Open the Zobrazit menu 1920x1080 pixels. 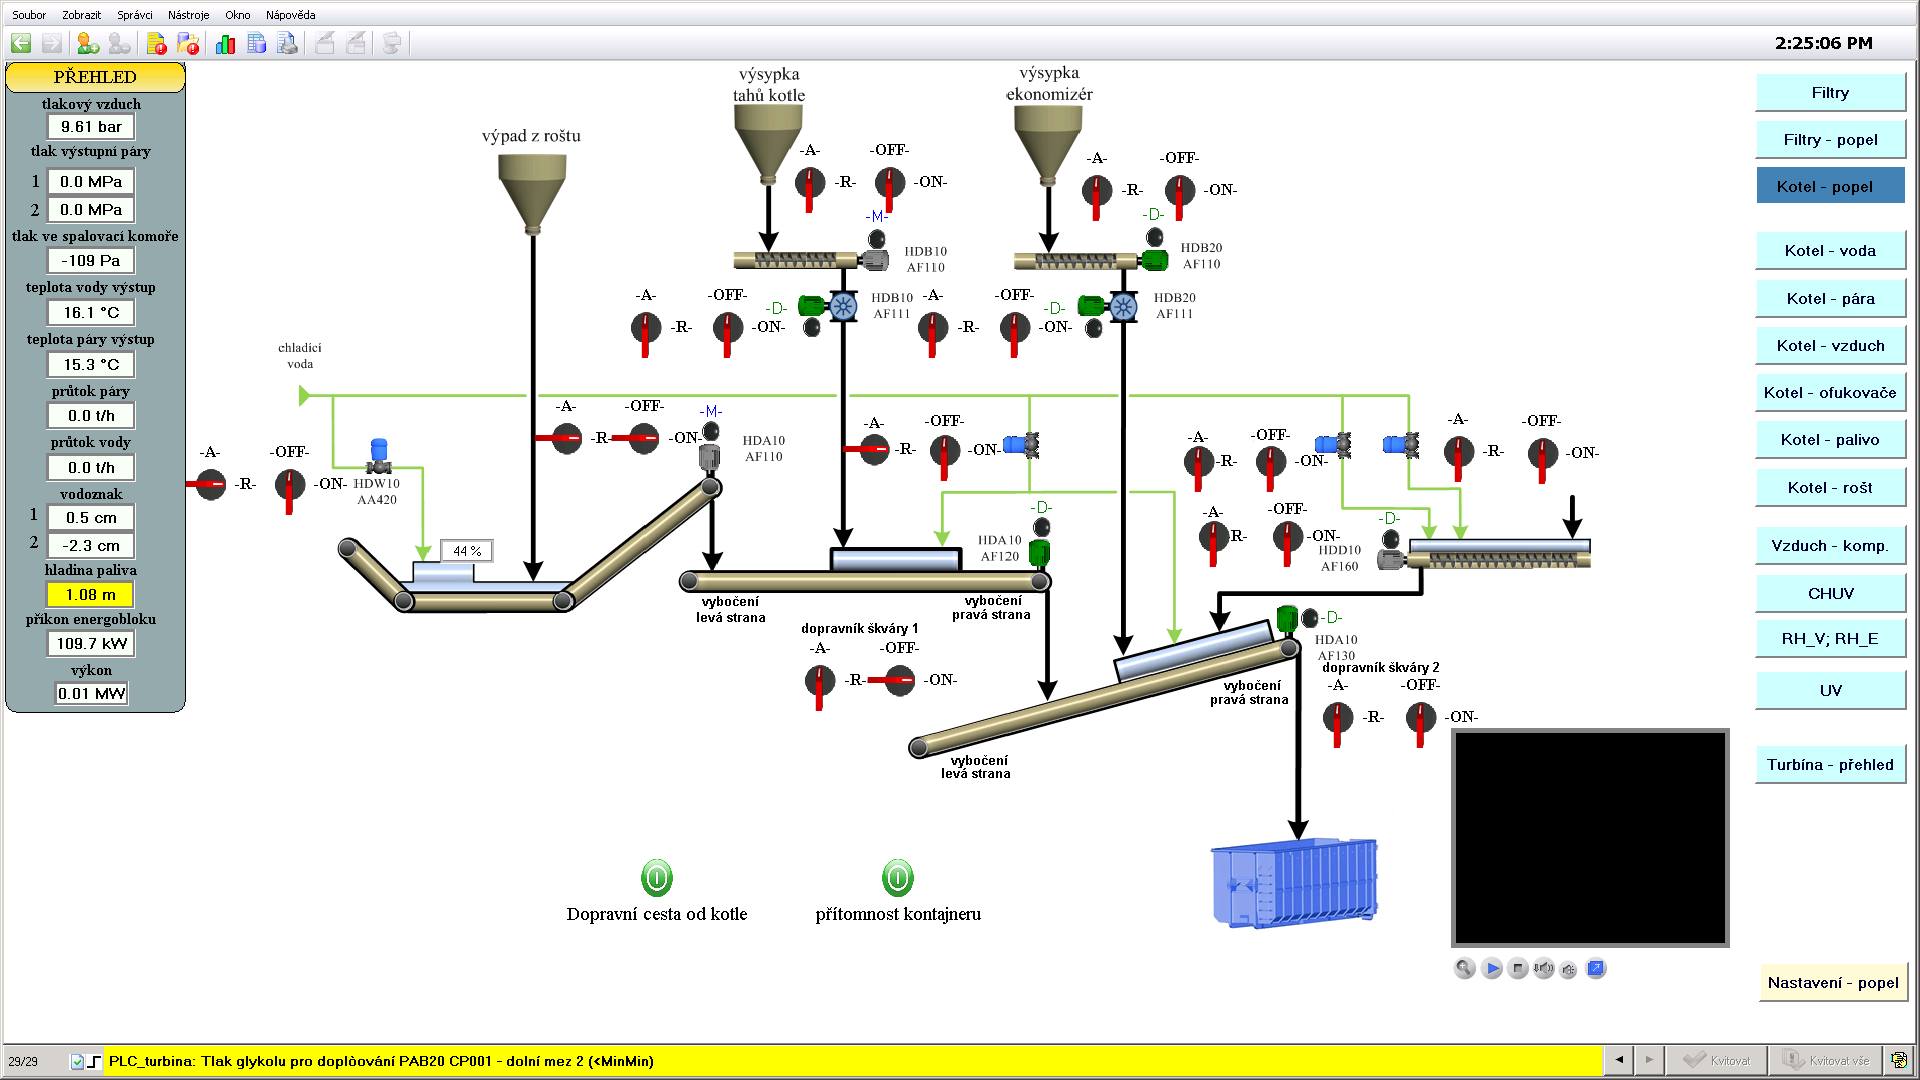[81, 15]
